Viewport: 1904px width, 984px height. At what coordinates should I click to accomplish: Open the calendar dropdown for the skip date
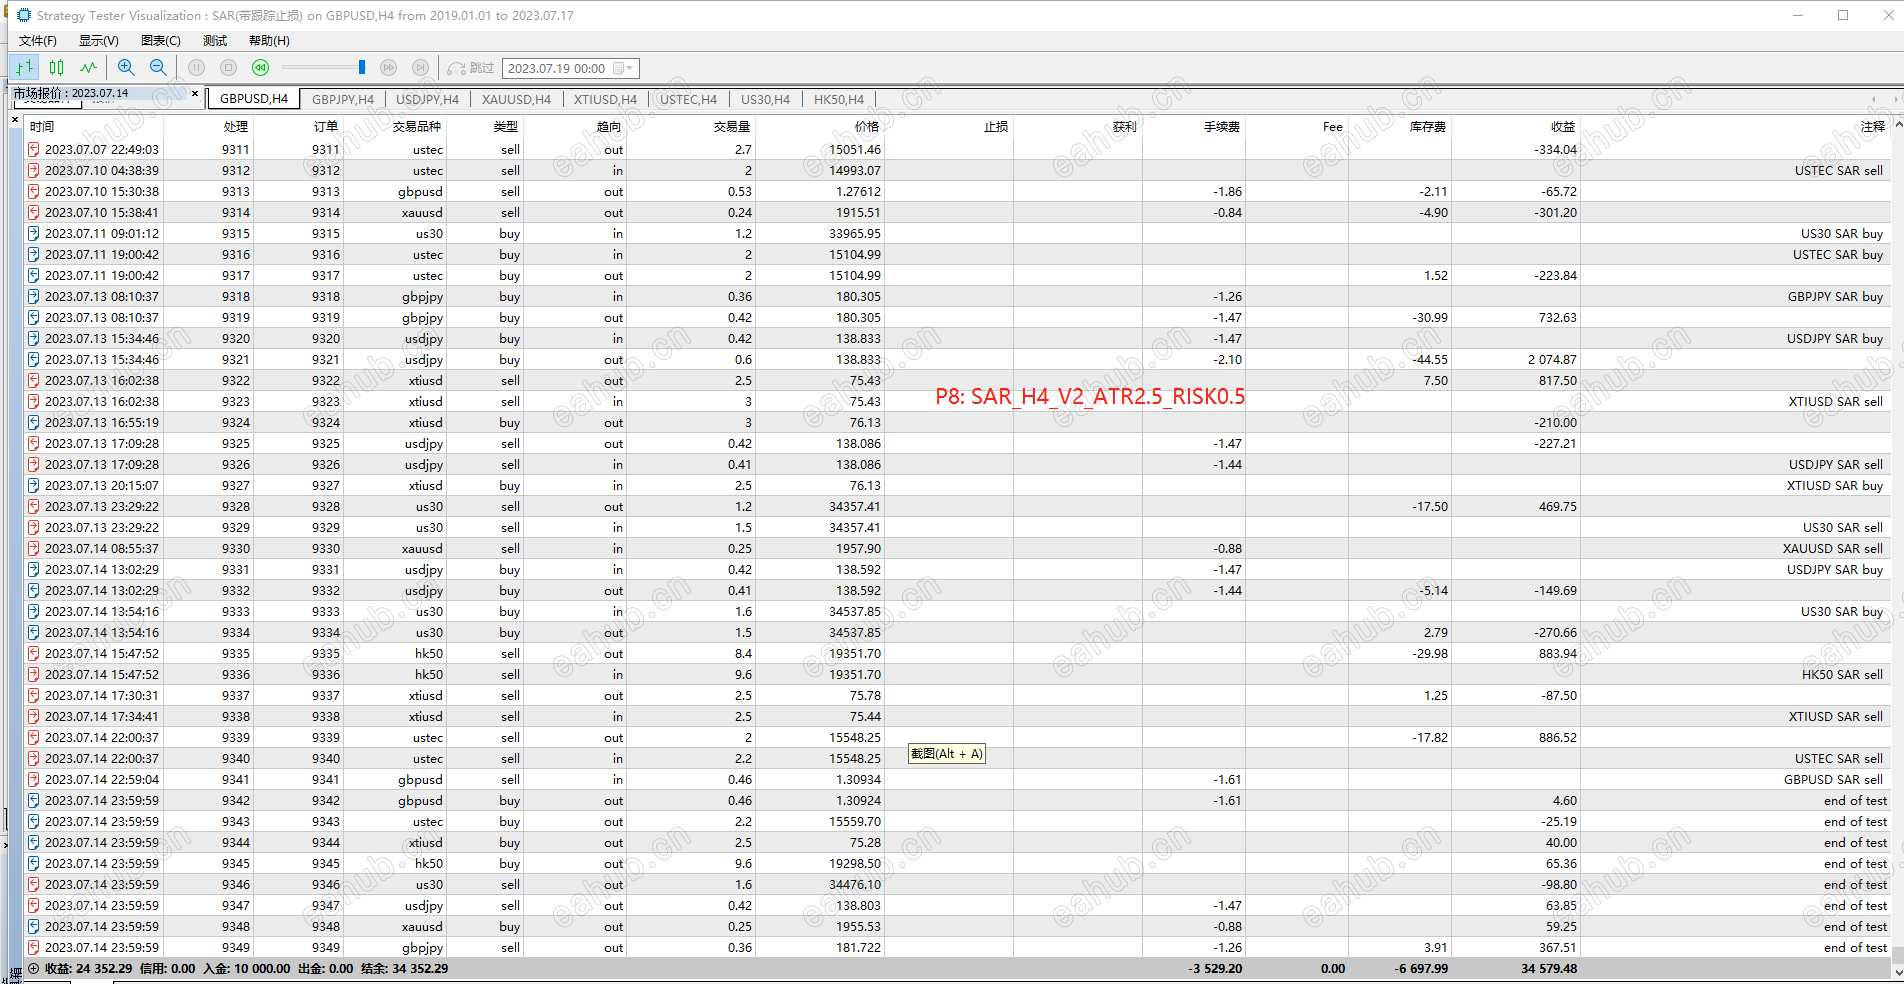point(624,68)
